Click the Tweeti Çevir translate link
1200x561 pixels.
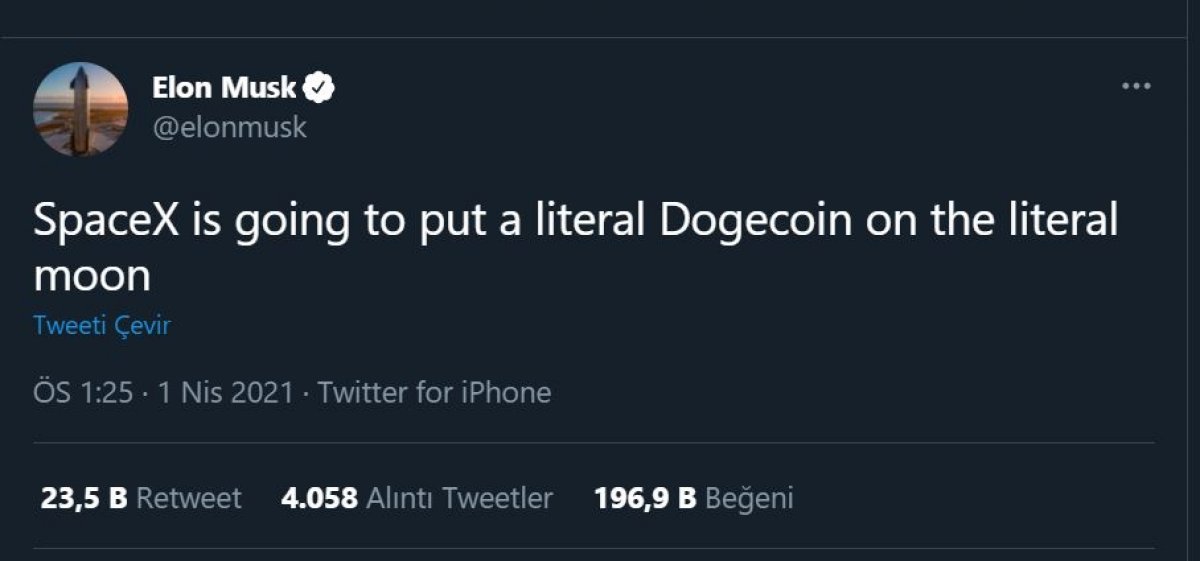[x=101, y=327]
